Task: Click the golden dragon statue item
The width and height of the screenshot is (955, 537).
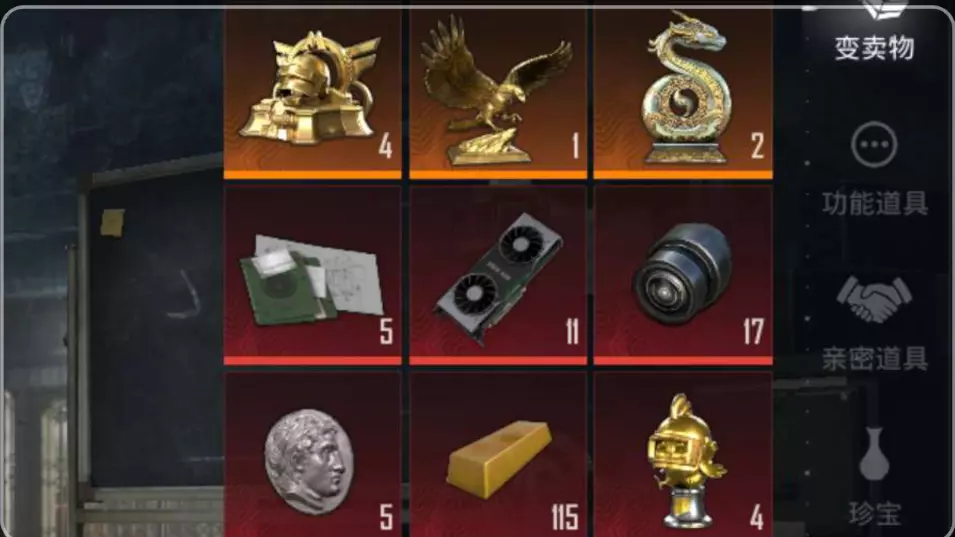Action: (683, 93)
